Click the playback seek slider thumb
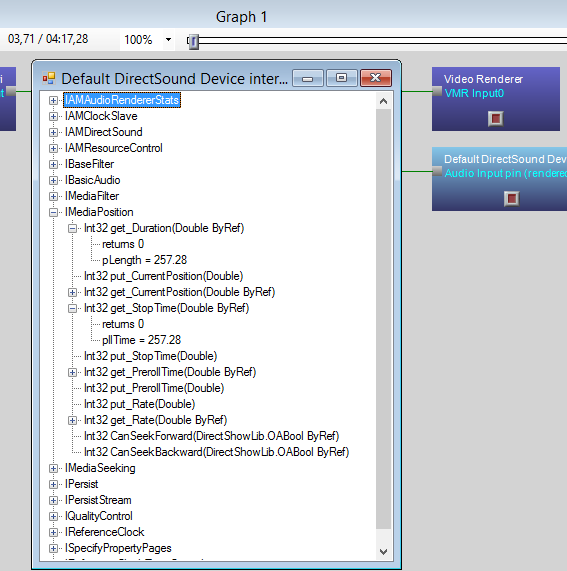 [193, 42]
